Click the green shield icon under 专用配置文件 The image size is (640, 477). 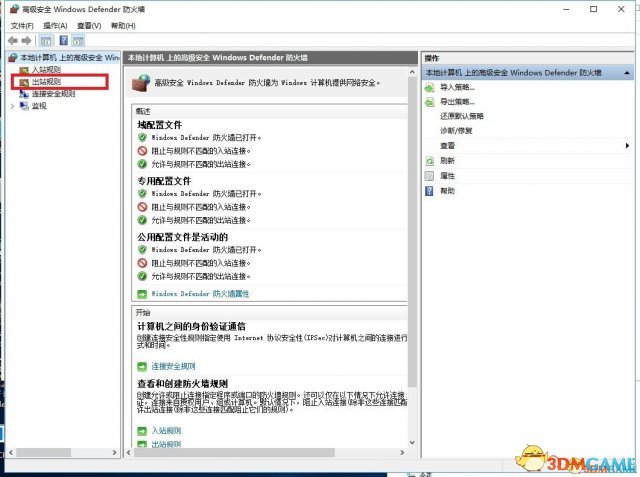142,193
